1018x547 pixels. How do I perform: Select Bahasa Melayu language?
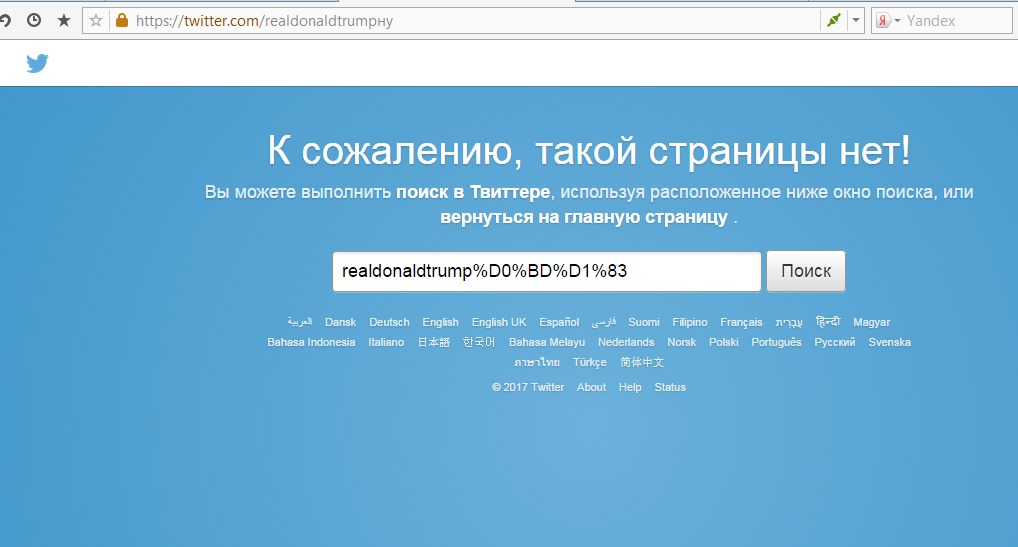tap(547, 342)
